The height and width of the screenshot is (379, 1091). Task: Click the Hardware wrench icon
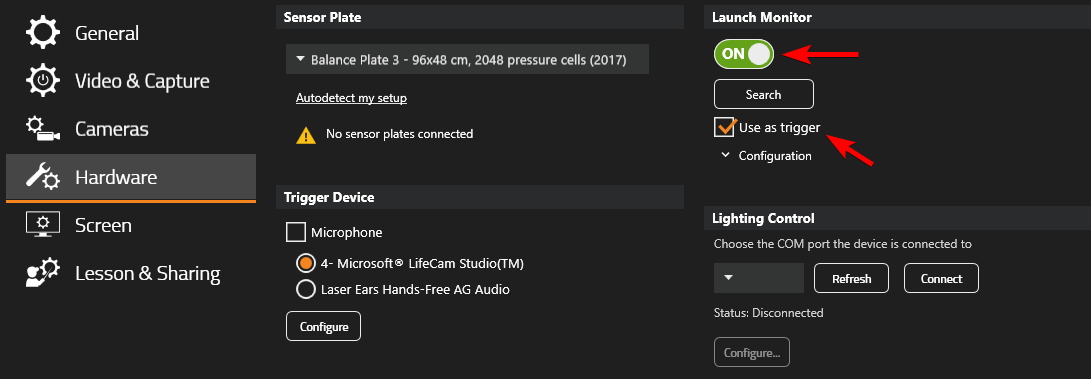[x=42, y=177]
